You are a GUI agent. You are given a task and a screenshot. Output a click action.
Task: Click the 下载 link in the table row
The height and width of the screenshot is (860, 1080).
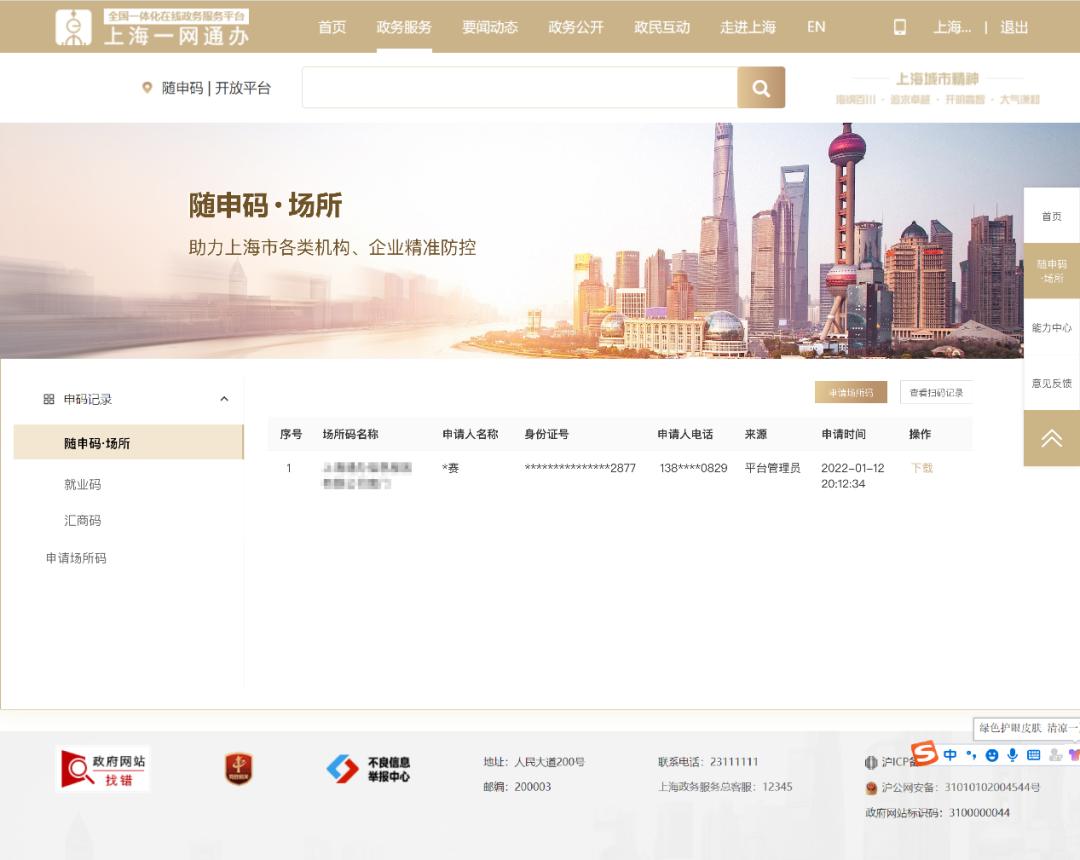click(x=920, y=468)
